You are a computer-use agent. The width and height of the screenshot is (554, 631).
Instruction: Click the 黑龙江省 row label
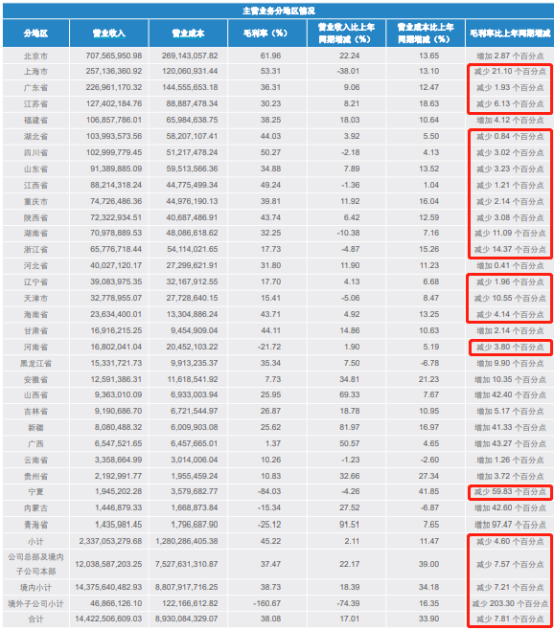pyautogui.click(x=36, y=363)
